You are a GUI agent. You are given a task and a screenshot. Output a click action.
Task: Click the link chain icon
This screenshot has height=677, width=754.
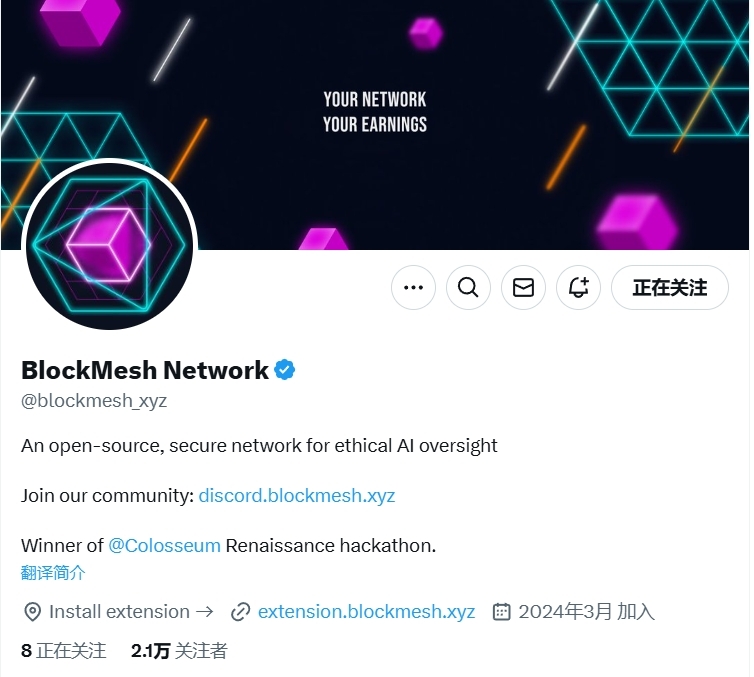click(240, 612)
